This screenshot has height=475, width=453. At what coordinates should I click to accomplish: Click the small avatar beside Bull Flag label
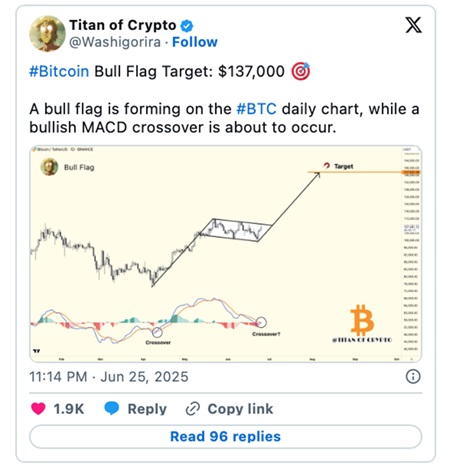[x=49, y=167]
